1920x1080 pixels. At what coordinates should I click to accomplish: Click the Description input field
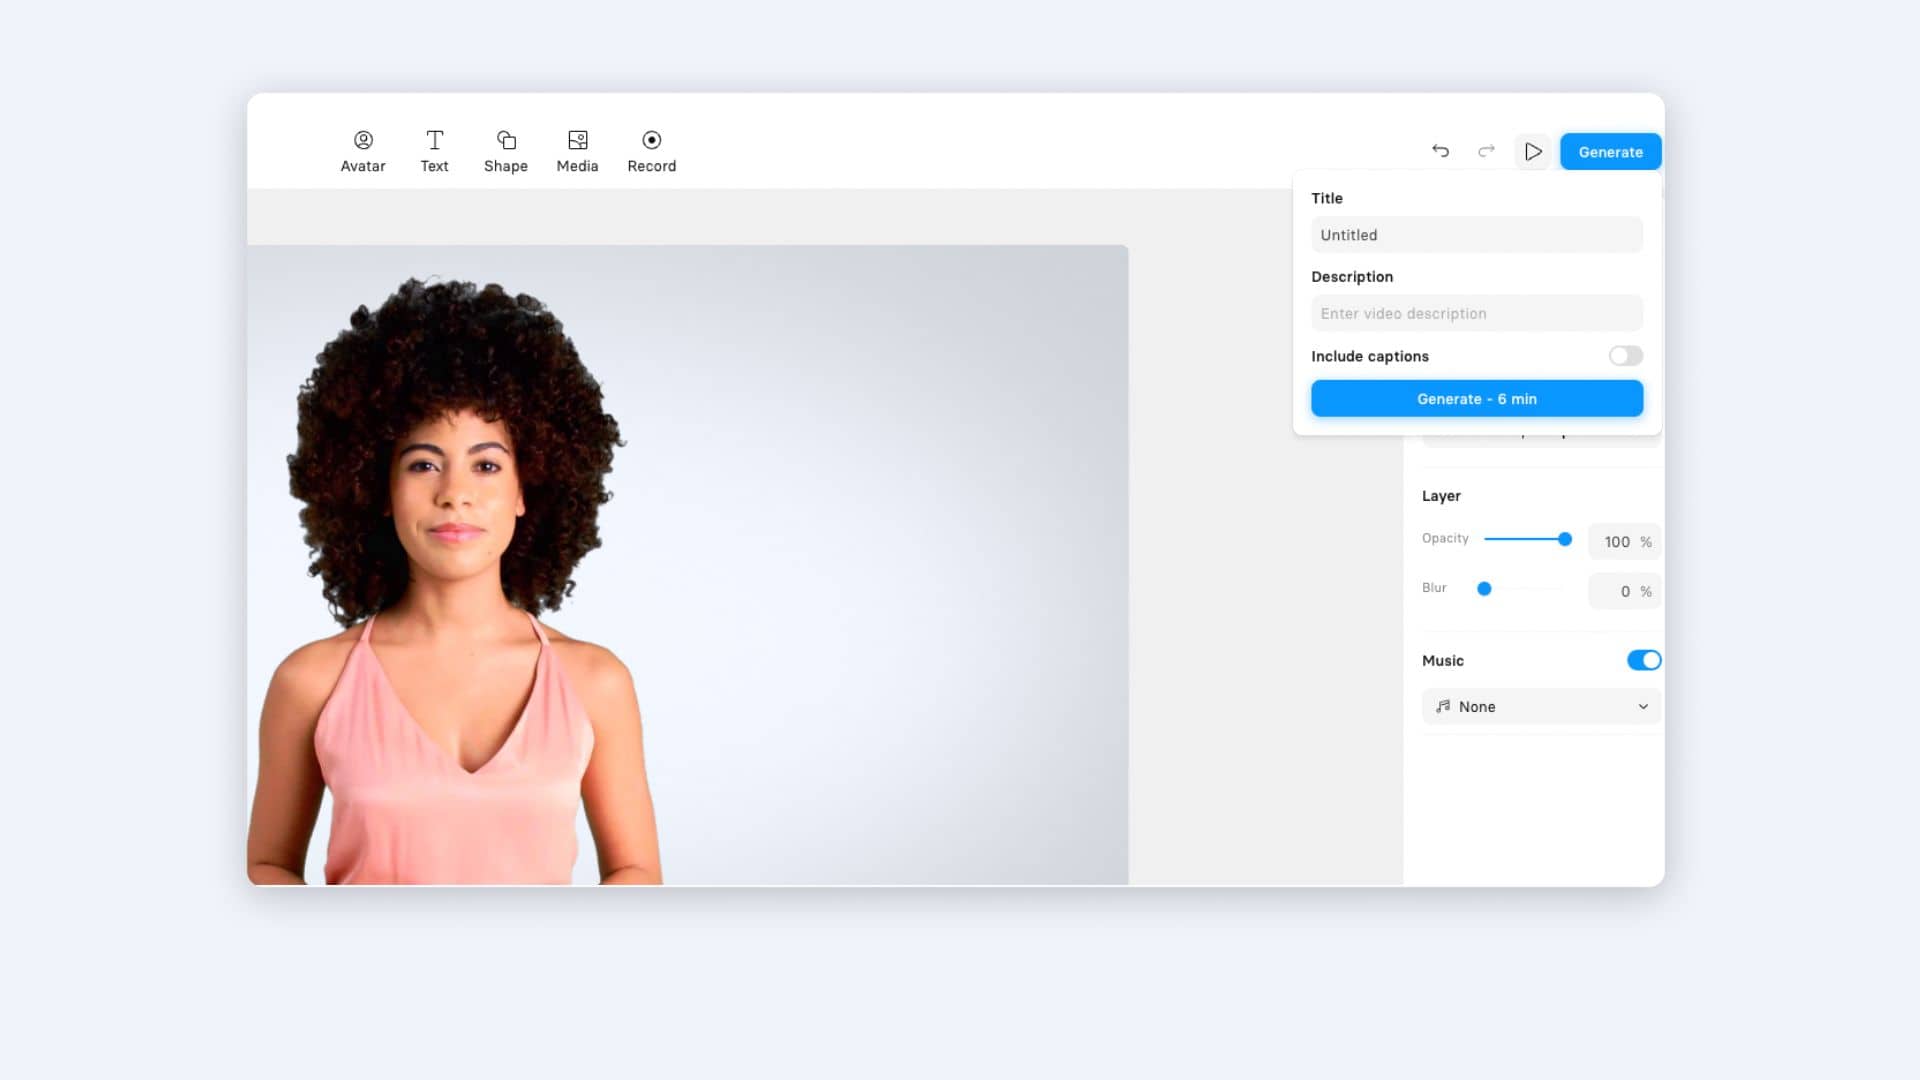(x=1476, y=313)
